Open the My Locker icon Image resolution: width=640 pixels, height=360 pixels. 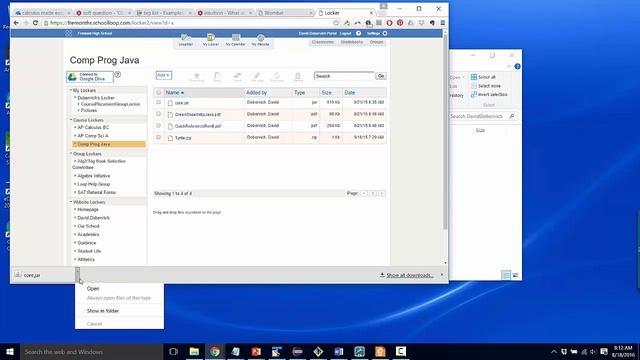point(211,38)
